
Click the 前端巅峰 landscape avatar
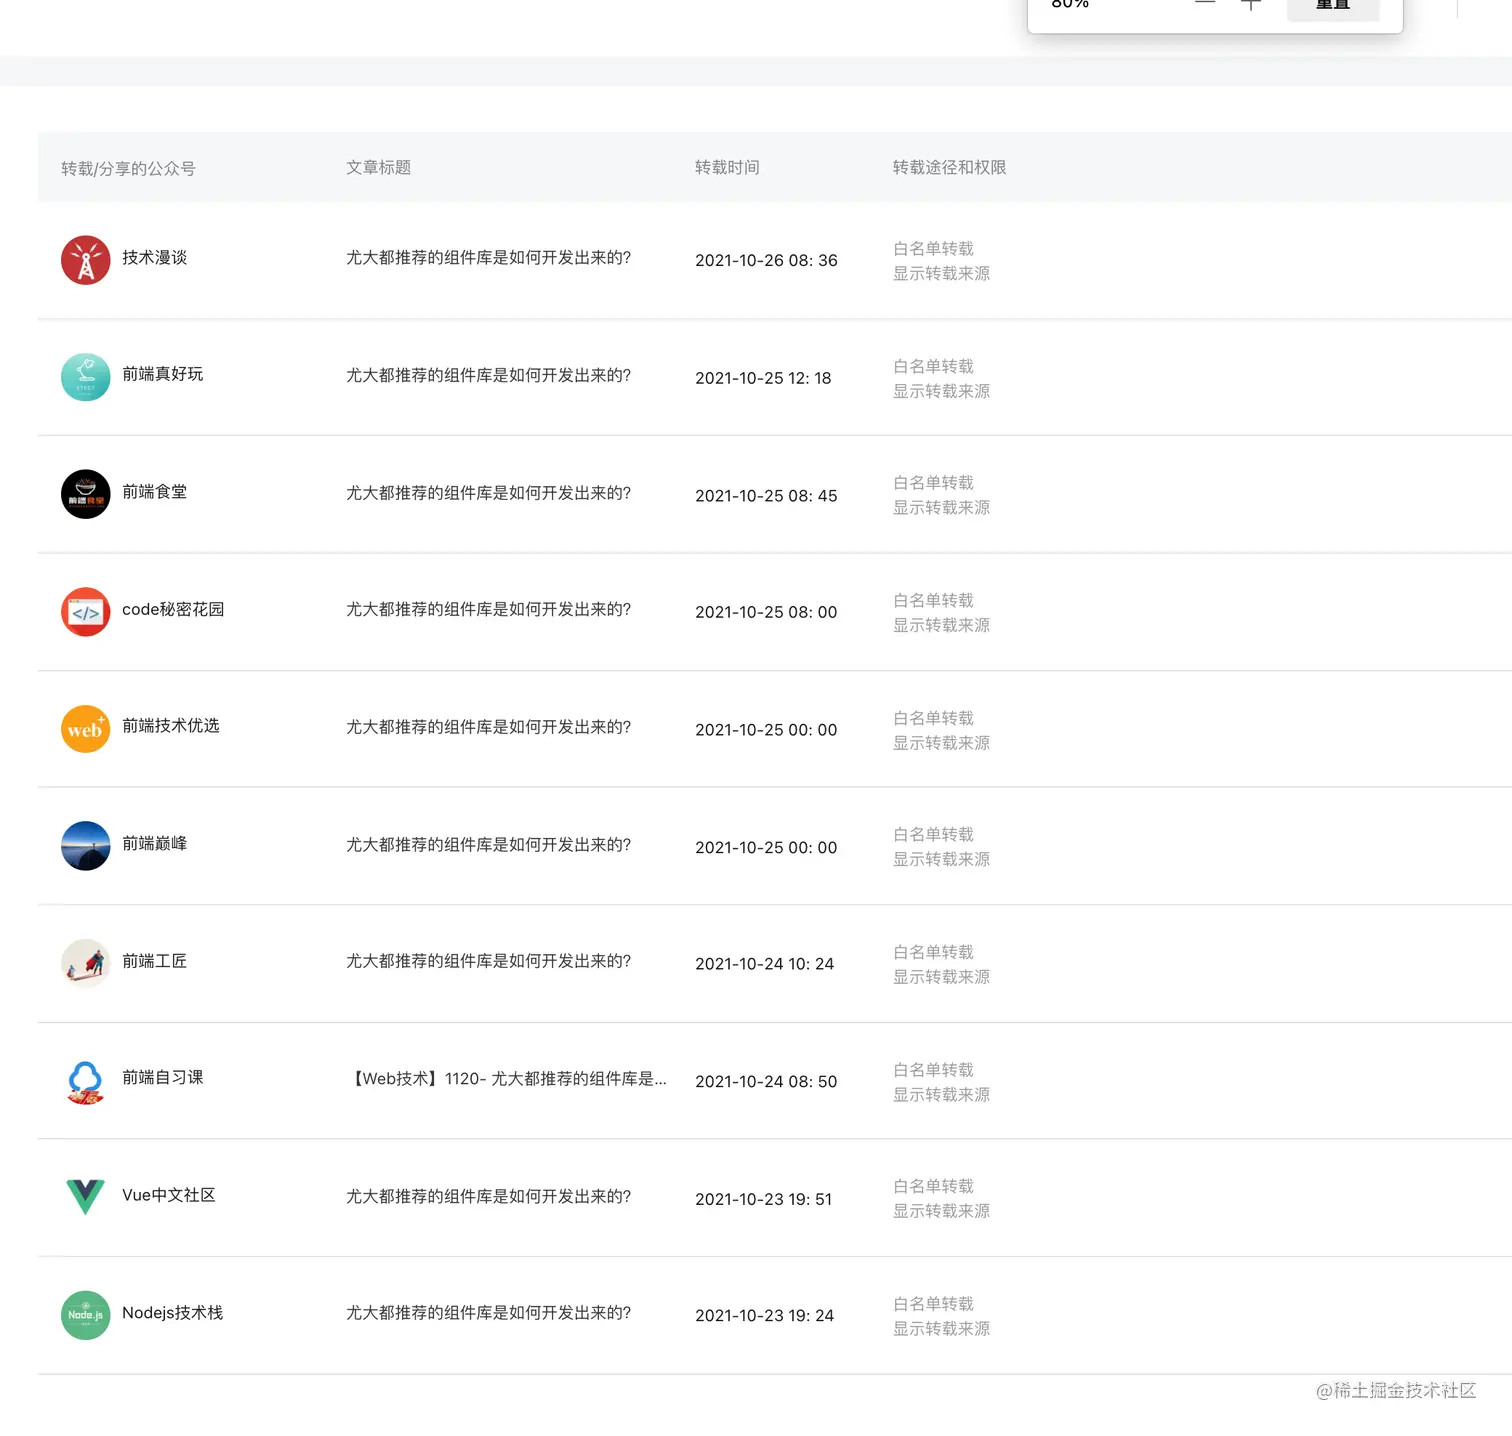pos(86,846)
